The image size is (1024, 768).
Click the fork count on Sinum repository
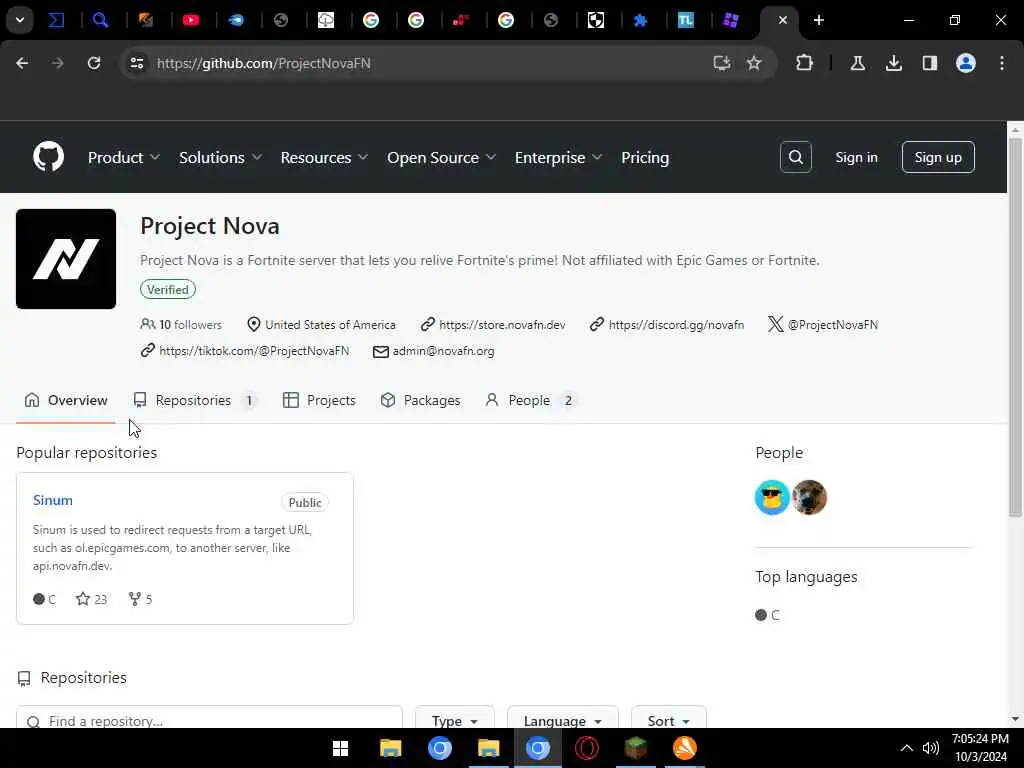coord(140,599)
